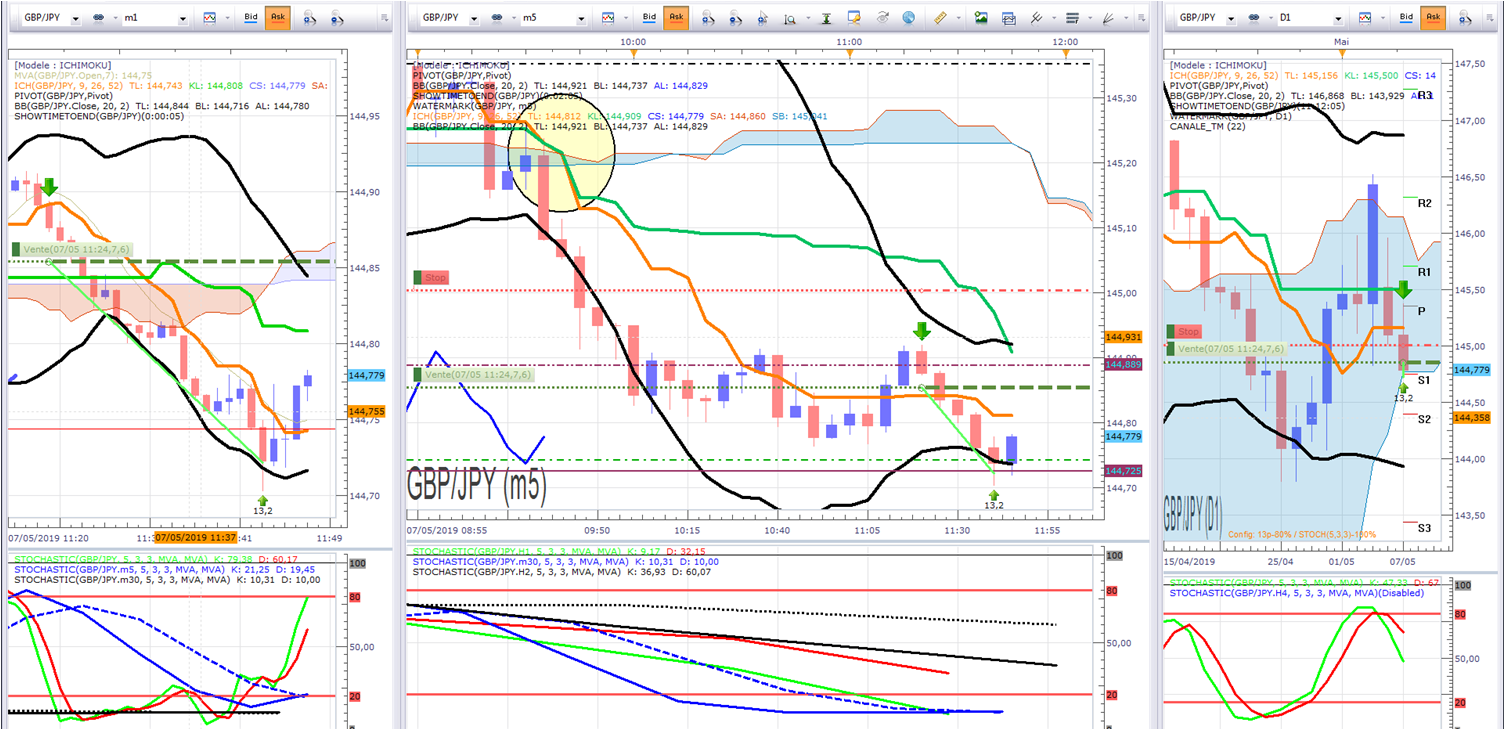Open the toolbar overflow menu of the D1 chart
This screenshot has height=730, width=1505.
[x=1491, y=18]
